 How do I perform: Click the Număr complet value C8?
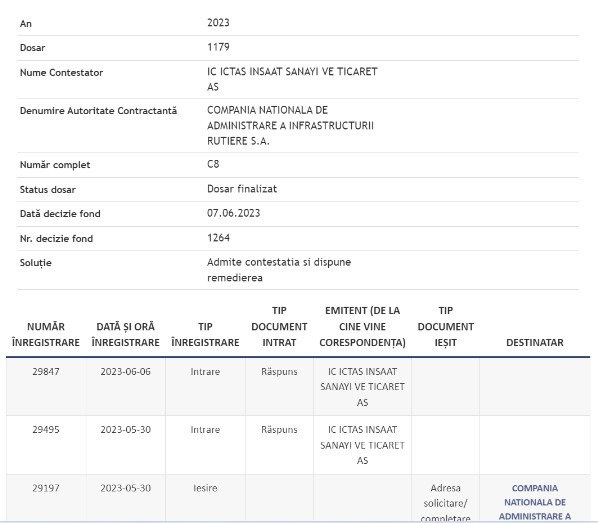213,164
